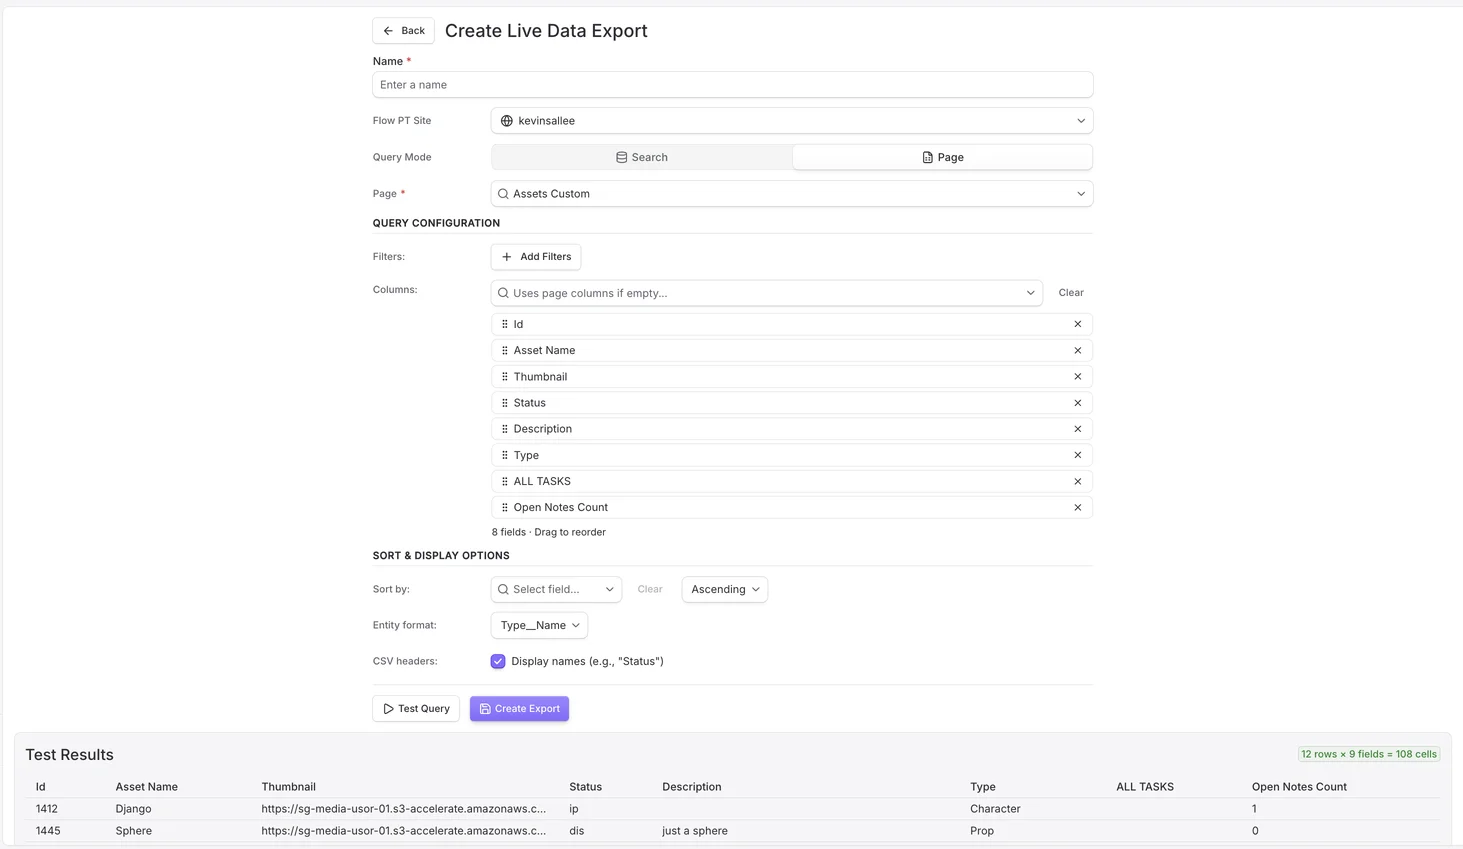Image resolution: width=1463 pixels, height=849 pixels.
Task: Click the play icon on Test Query
Action: click(x=389, y=708)
